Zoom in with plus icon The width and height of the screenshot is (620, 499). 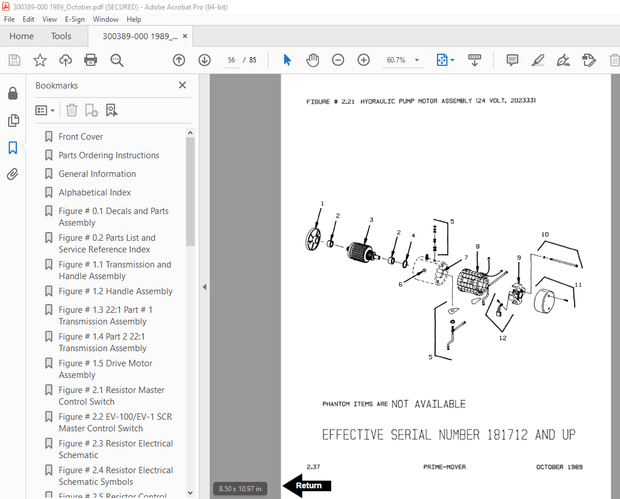[363, 60]
